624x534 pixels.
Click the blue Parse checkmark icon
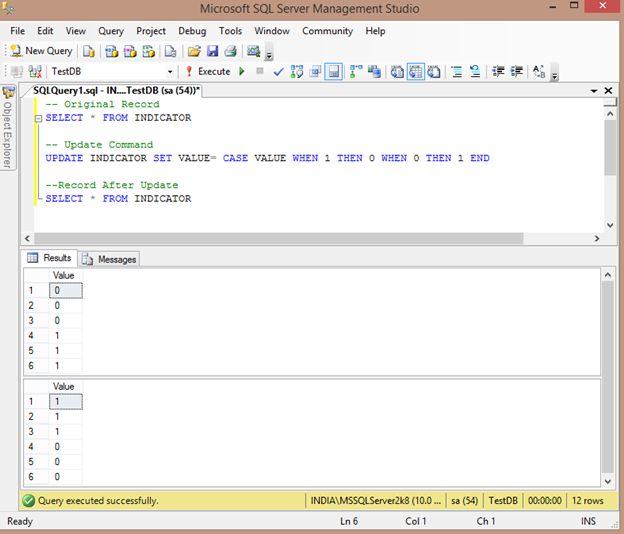point(279,72)
